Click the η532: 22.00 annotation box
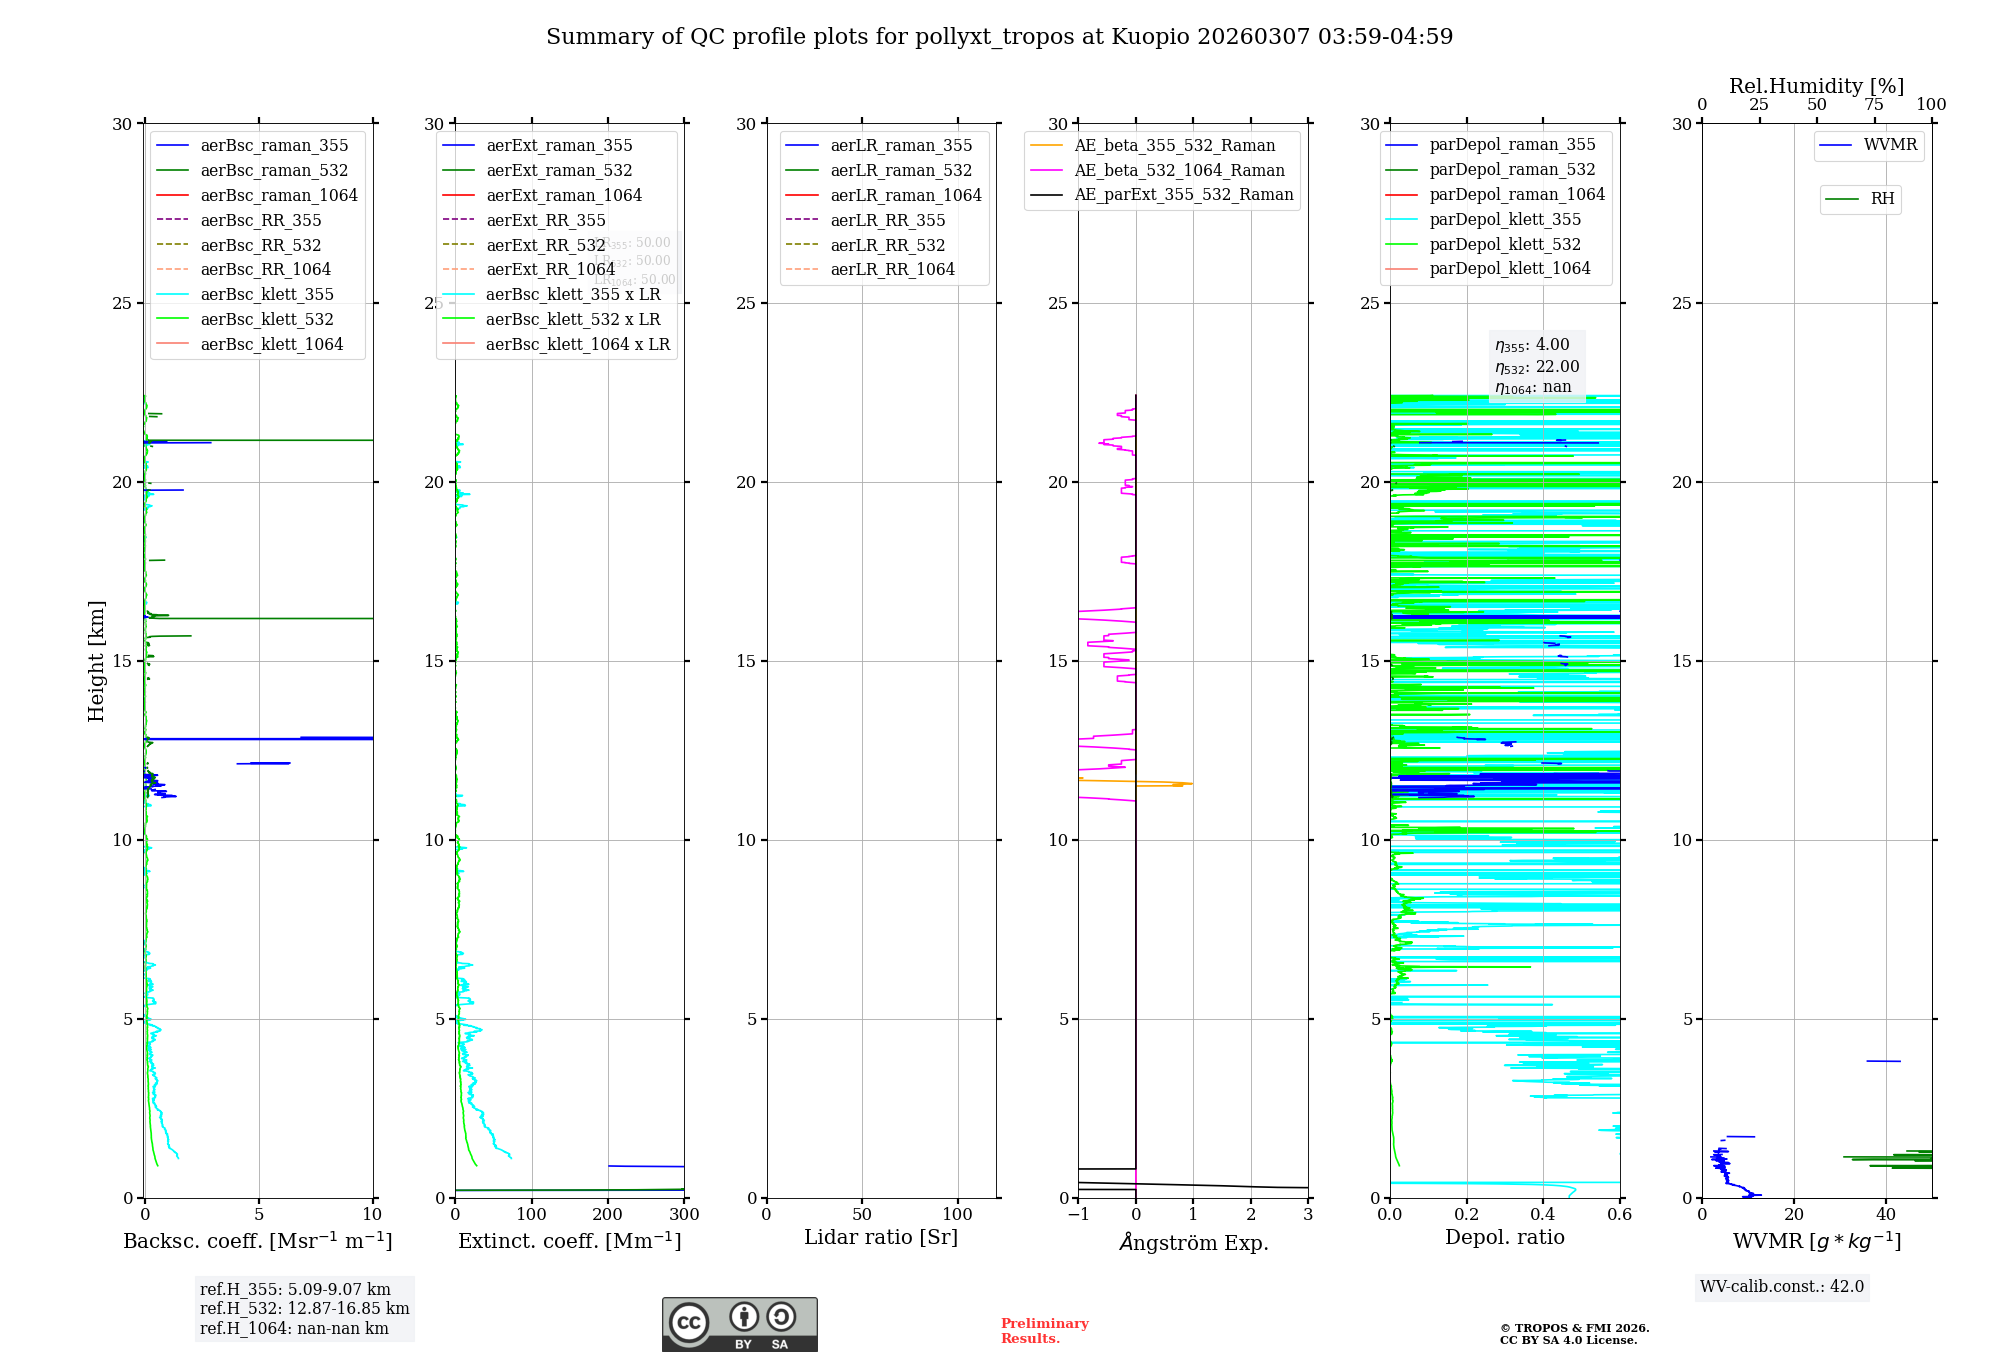The height and width of the screenshot is (1360, 2000). pos(1537,367)
